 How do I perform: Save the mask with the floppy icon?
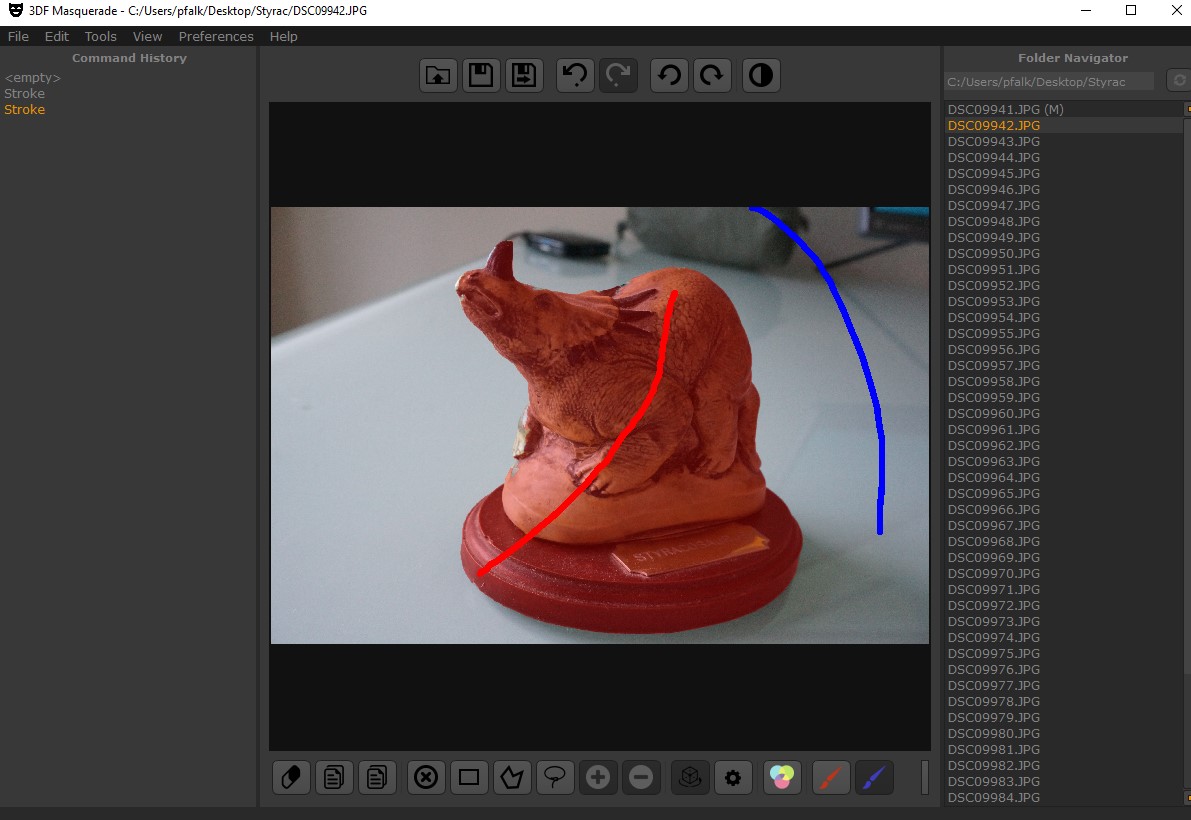click(x=481, y=76)
